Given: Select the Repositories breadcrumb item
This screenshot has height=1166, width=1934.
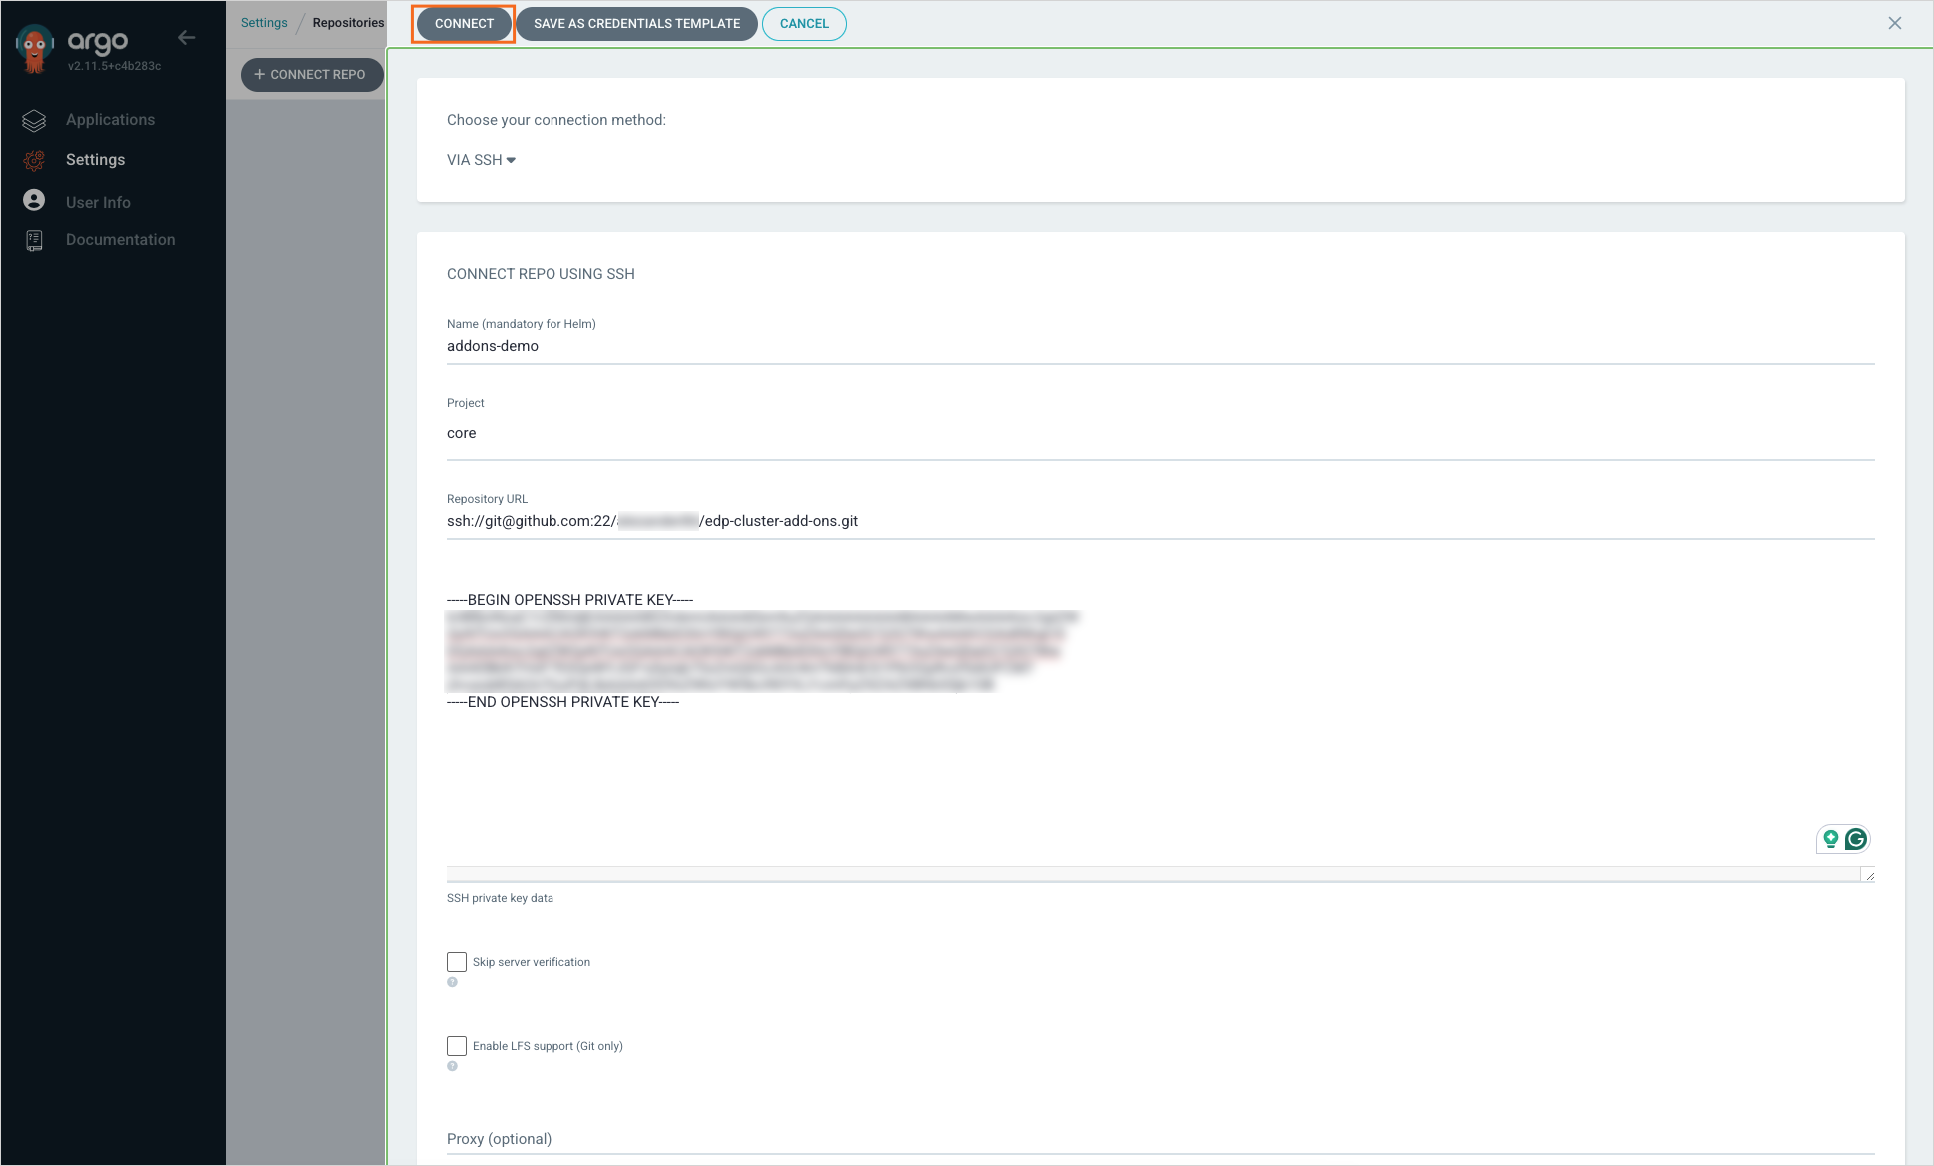Looking at the screenshot, I should click(x=347, y=22).
